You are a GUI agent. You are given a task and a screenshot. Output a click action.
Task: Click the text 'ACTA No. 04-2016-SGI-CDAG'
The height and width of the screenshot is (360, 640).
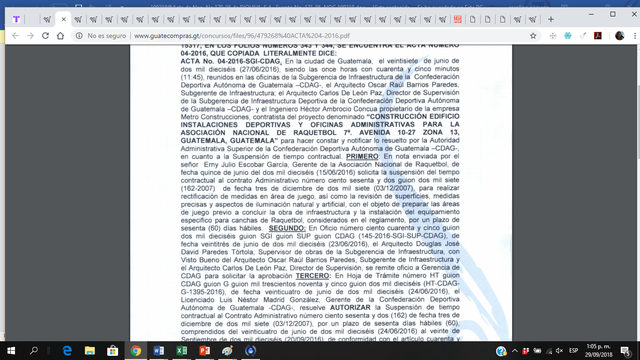click(231, 61)
